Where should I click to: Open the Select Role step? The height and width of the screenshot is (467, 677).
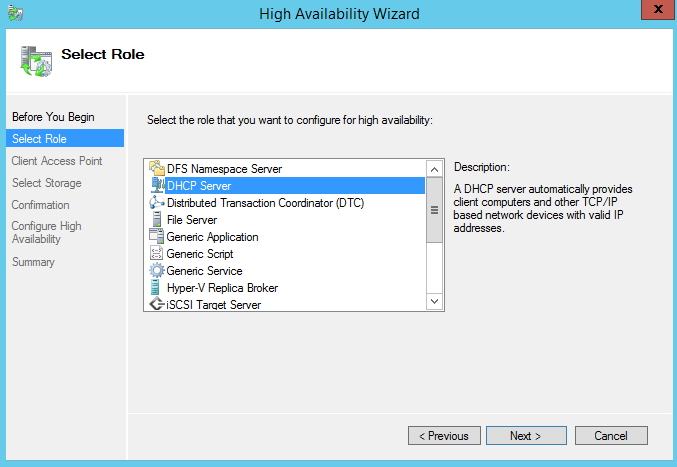click(65, 139)
